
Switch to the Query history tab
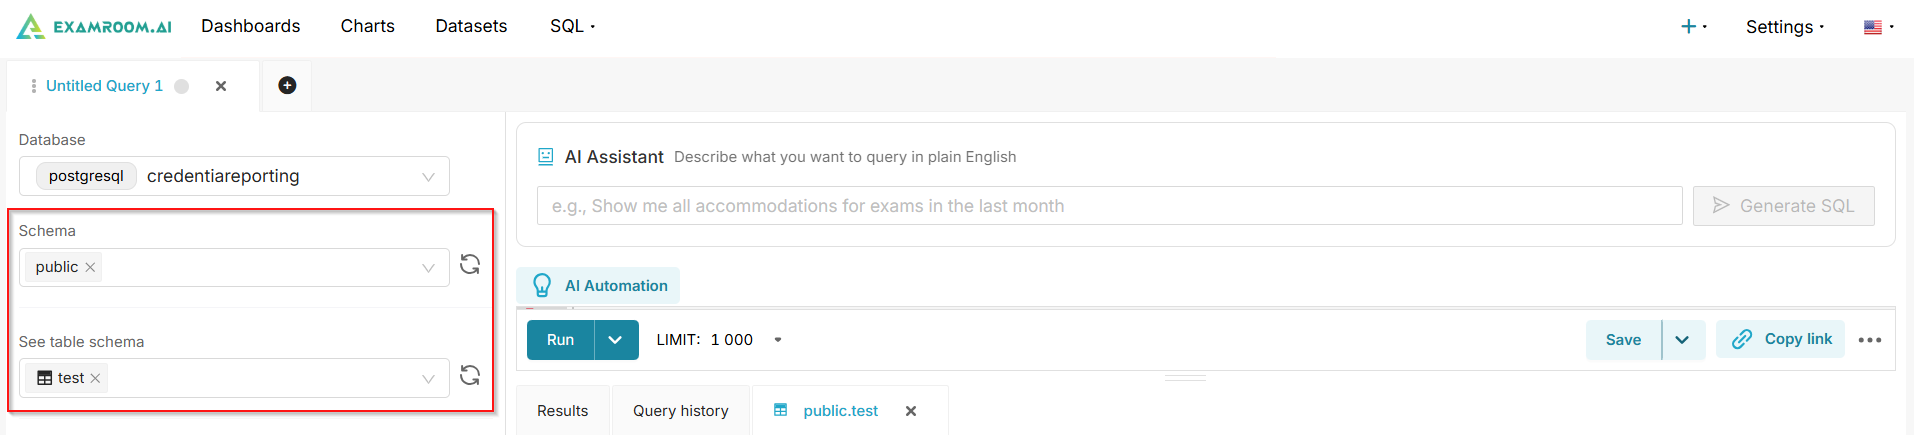[x=680, y=411]
